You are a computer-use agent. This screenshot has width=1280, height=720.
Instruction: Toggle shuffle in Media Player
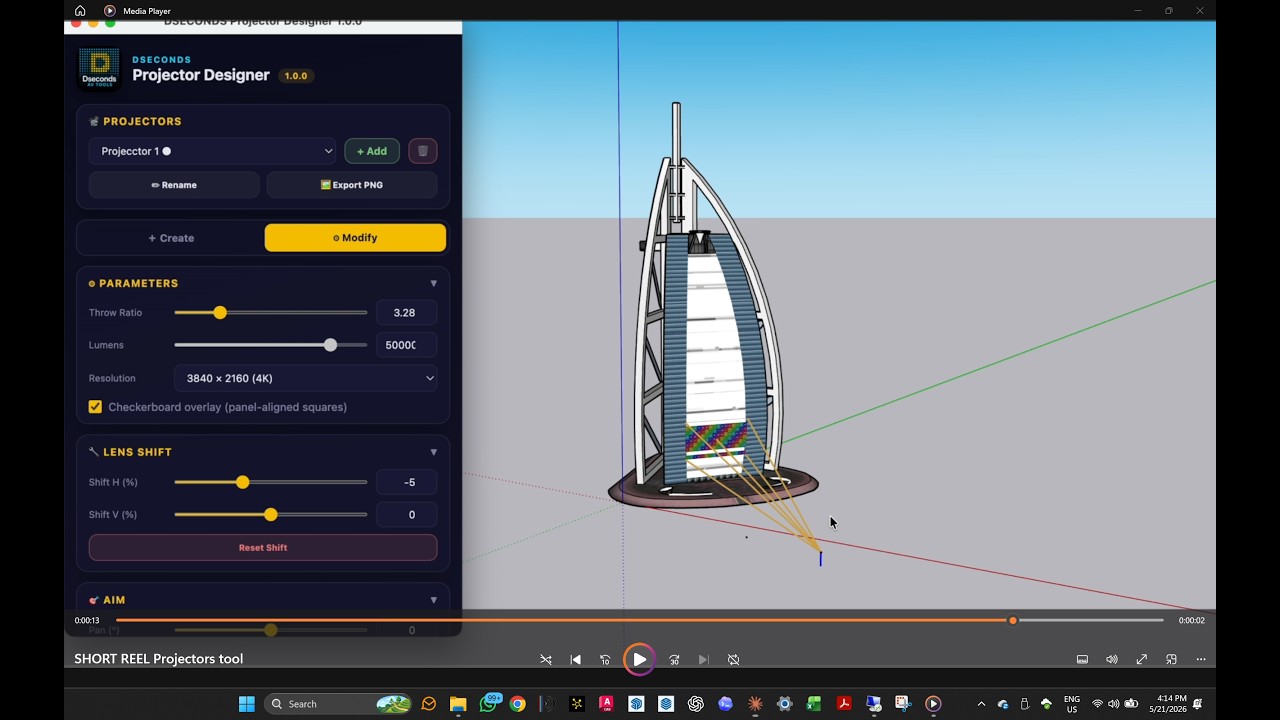point(546,660)
